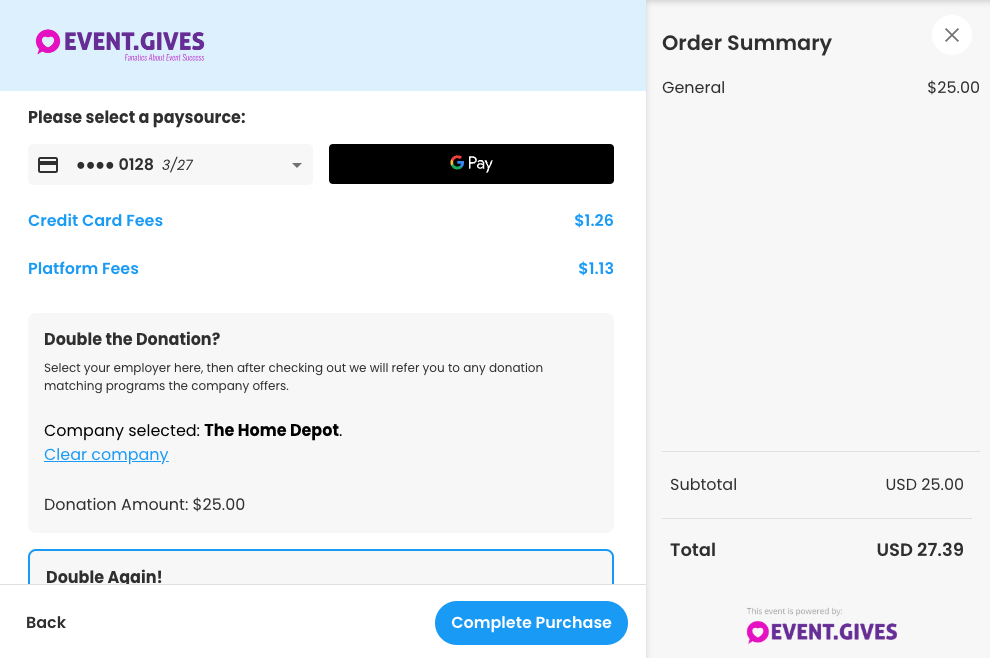
Task: Open the Platform Fees details
Action: (83, 268)
